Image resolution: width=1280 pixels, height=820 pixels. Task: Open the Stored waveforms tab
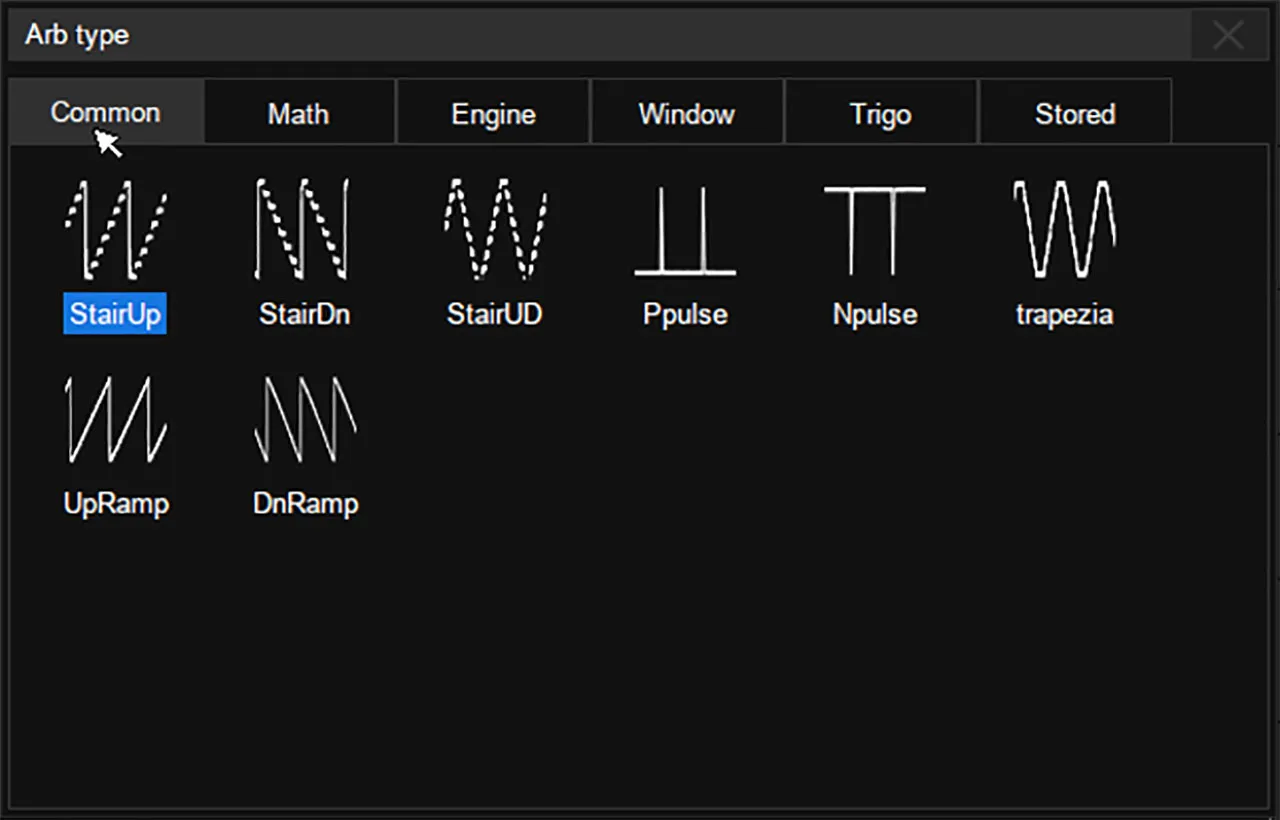coord(1075,114)
